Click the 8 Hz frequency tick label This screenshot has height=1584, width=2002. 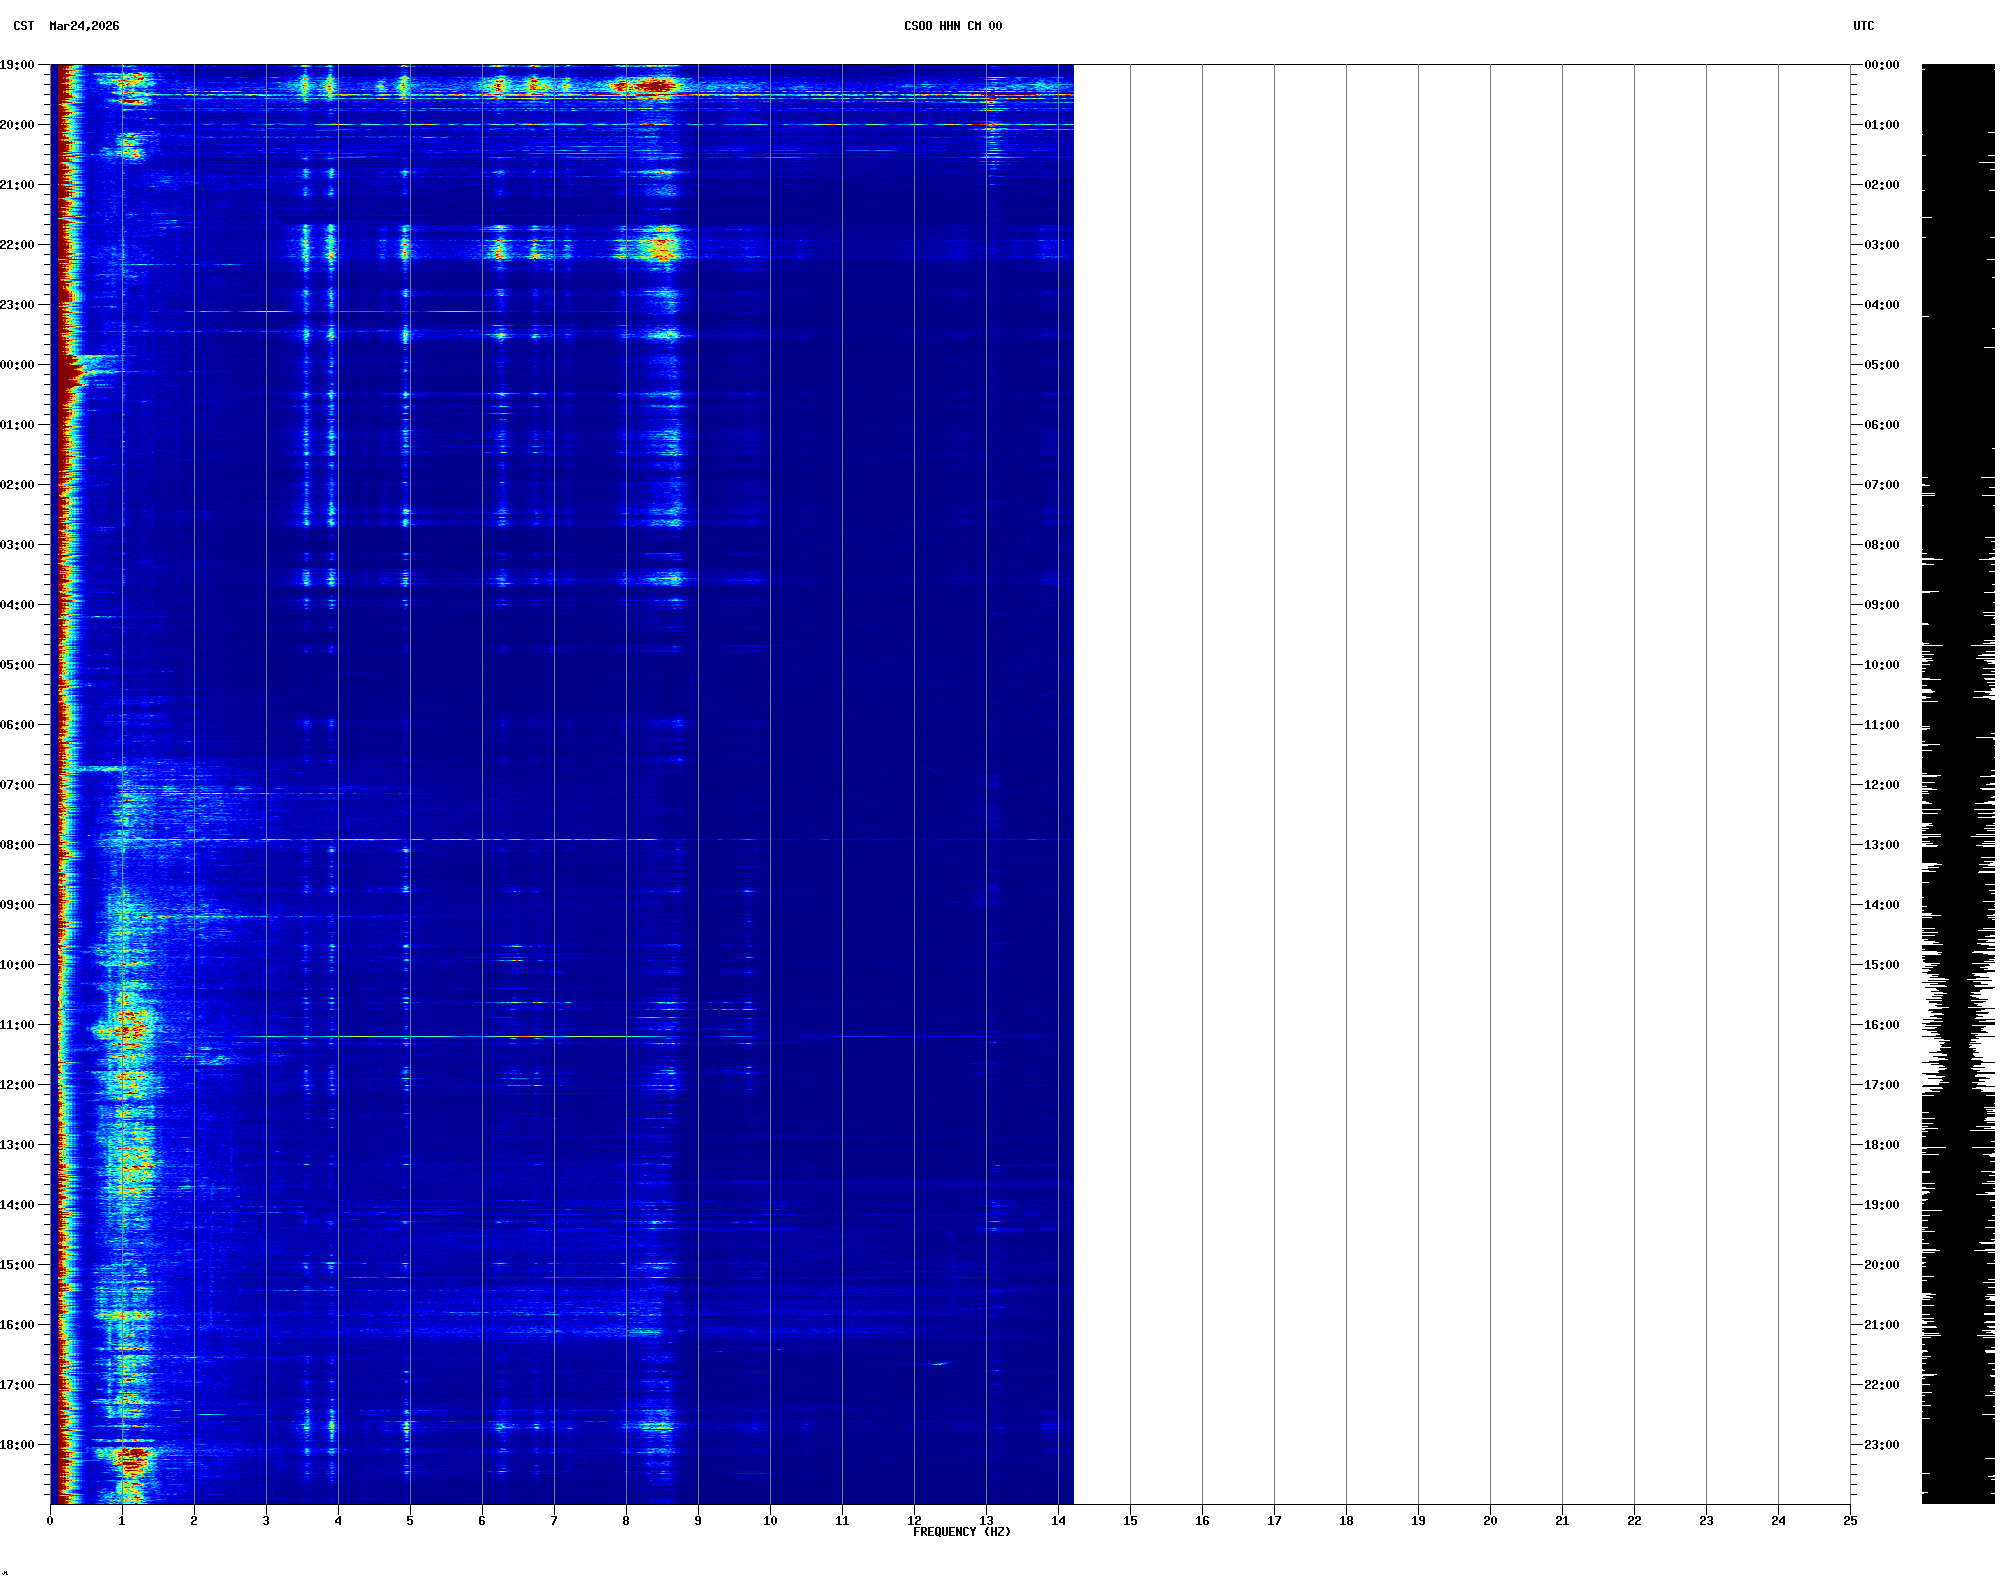[626, 1520]
